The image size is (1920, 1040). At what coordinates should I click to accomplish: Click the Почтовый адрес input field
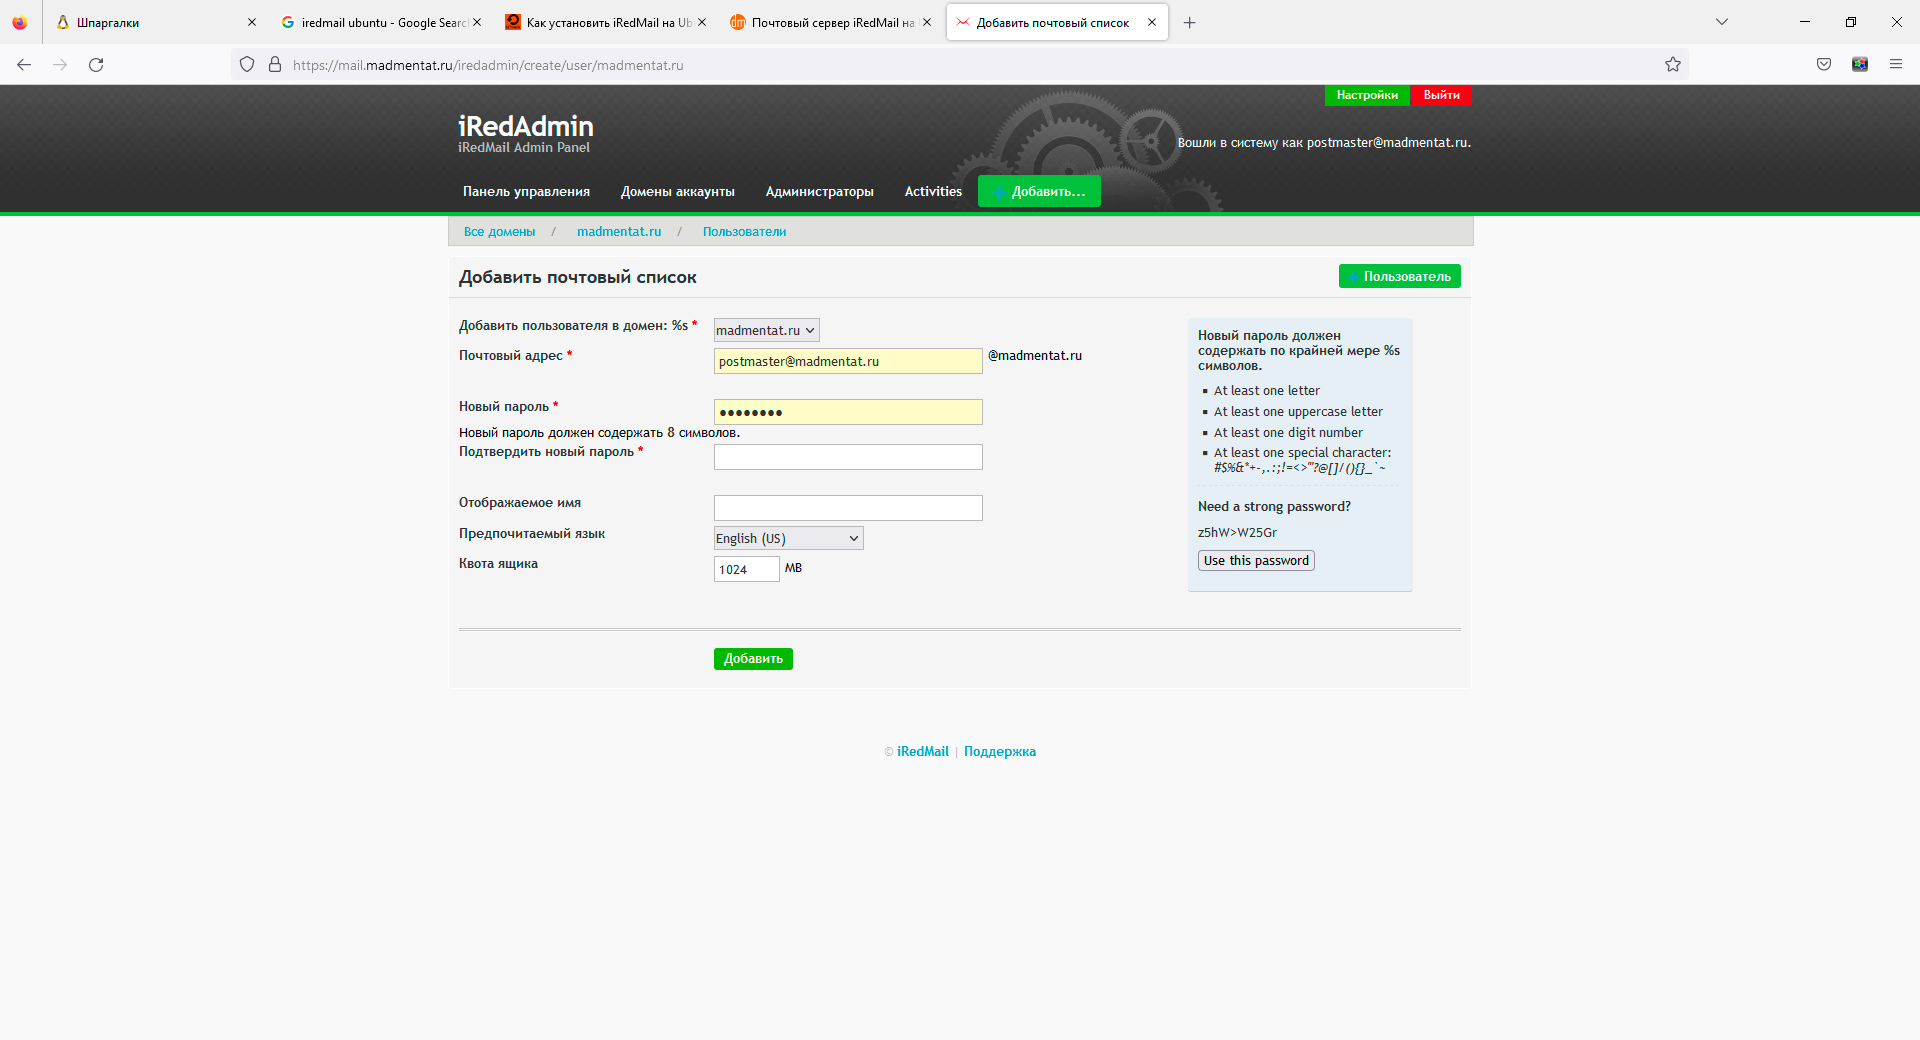pos(848,362)
